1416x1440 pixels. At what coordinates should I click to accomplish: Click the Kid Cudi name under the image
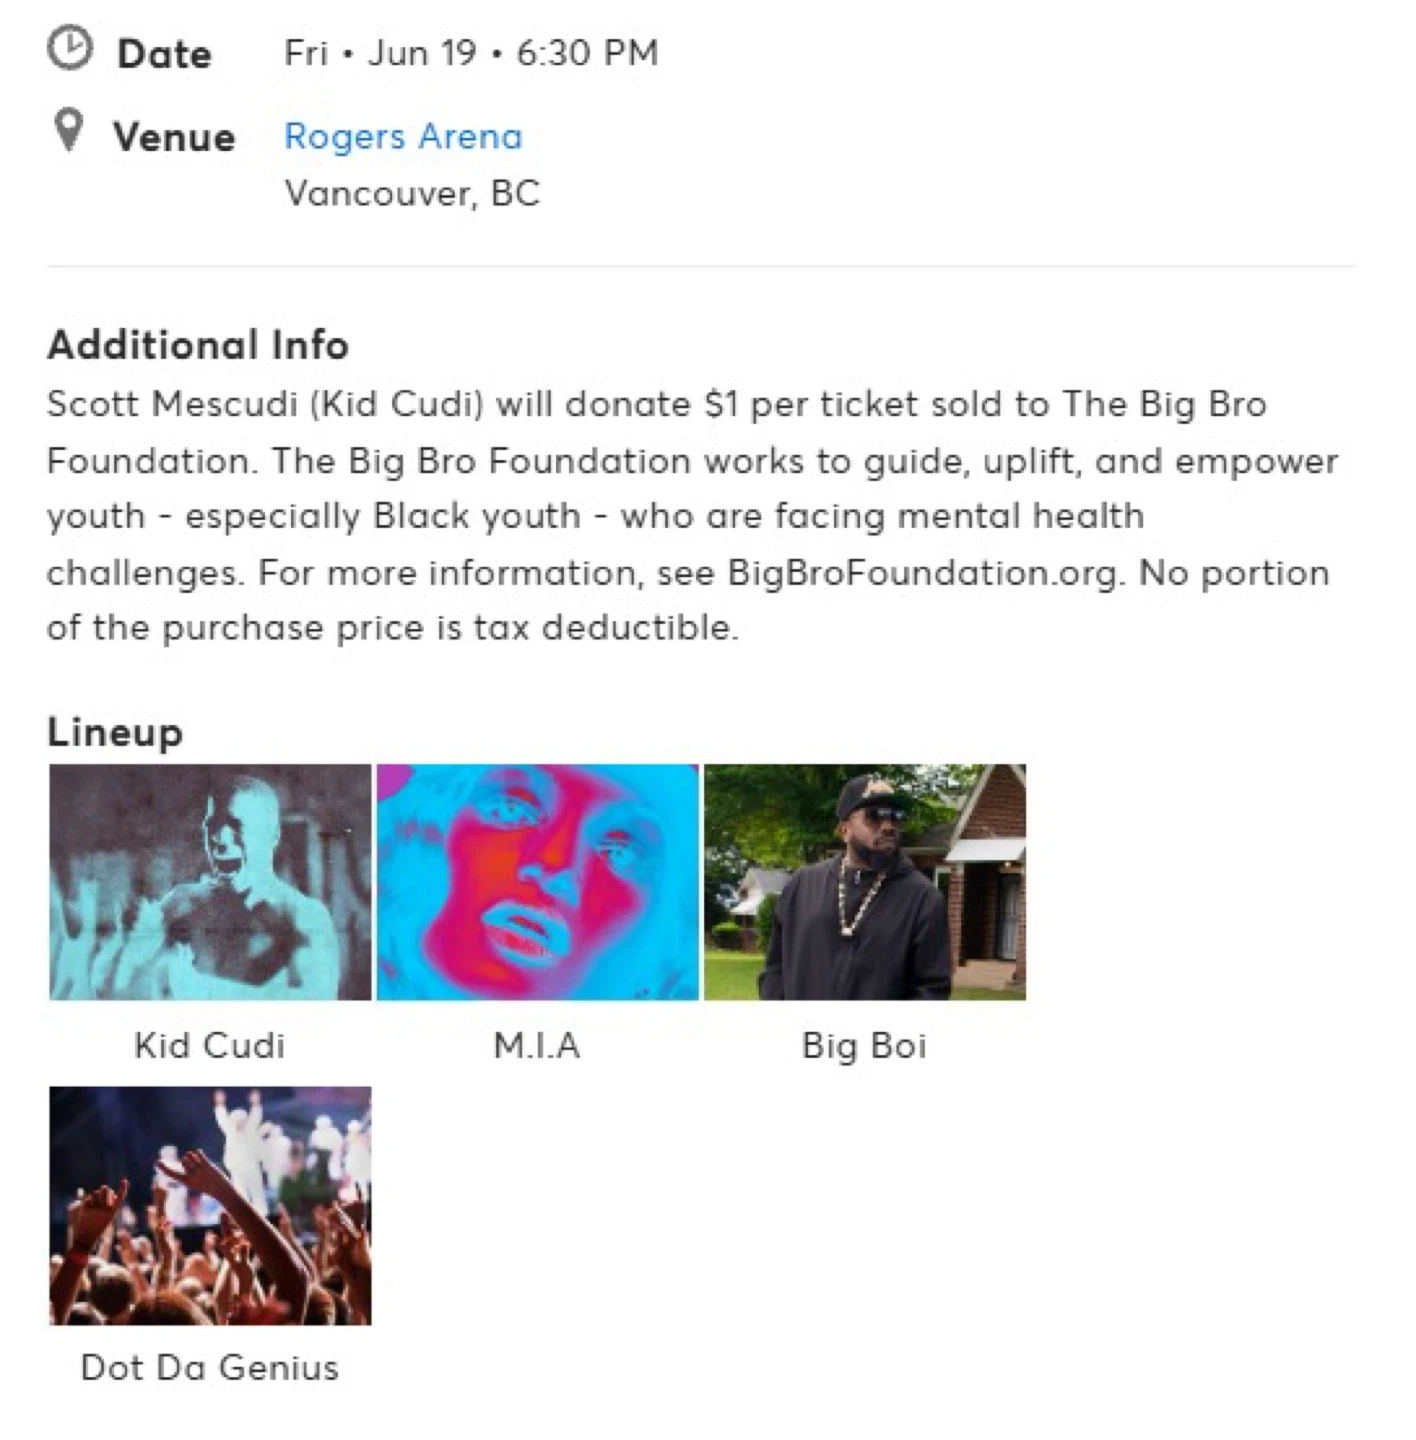210,1045
